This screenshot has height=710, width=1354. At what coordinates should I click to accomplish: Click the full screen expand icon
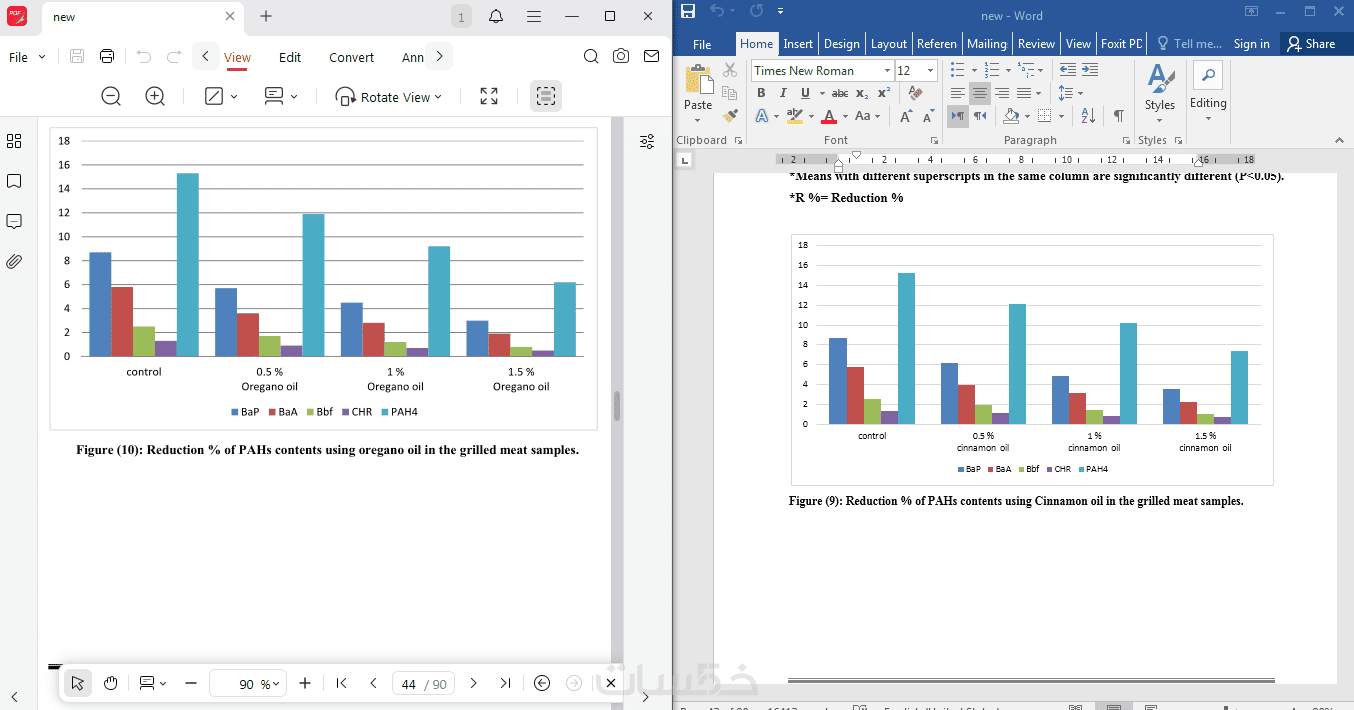tap(489, 97)
